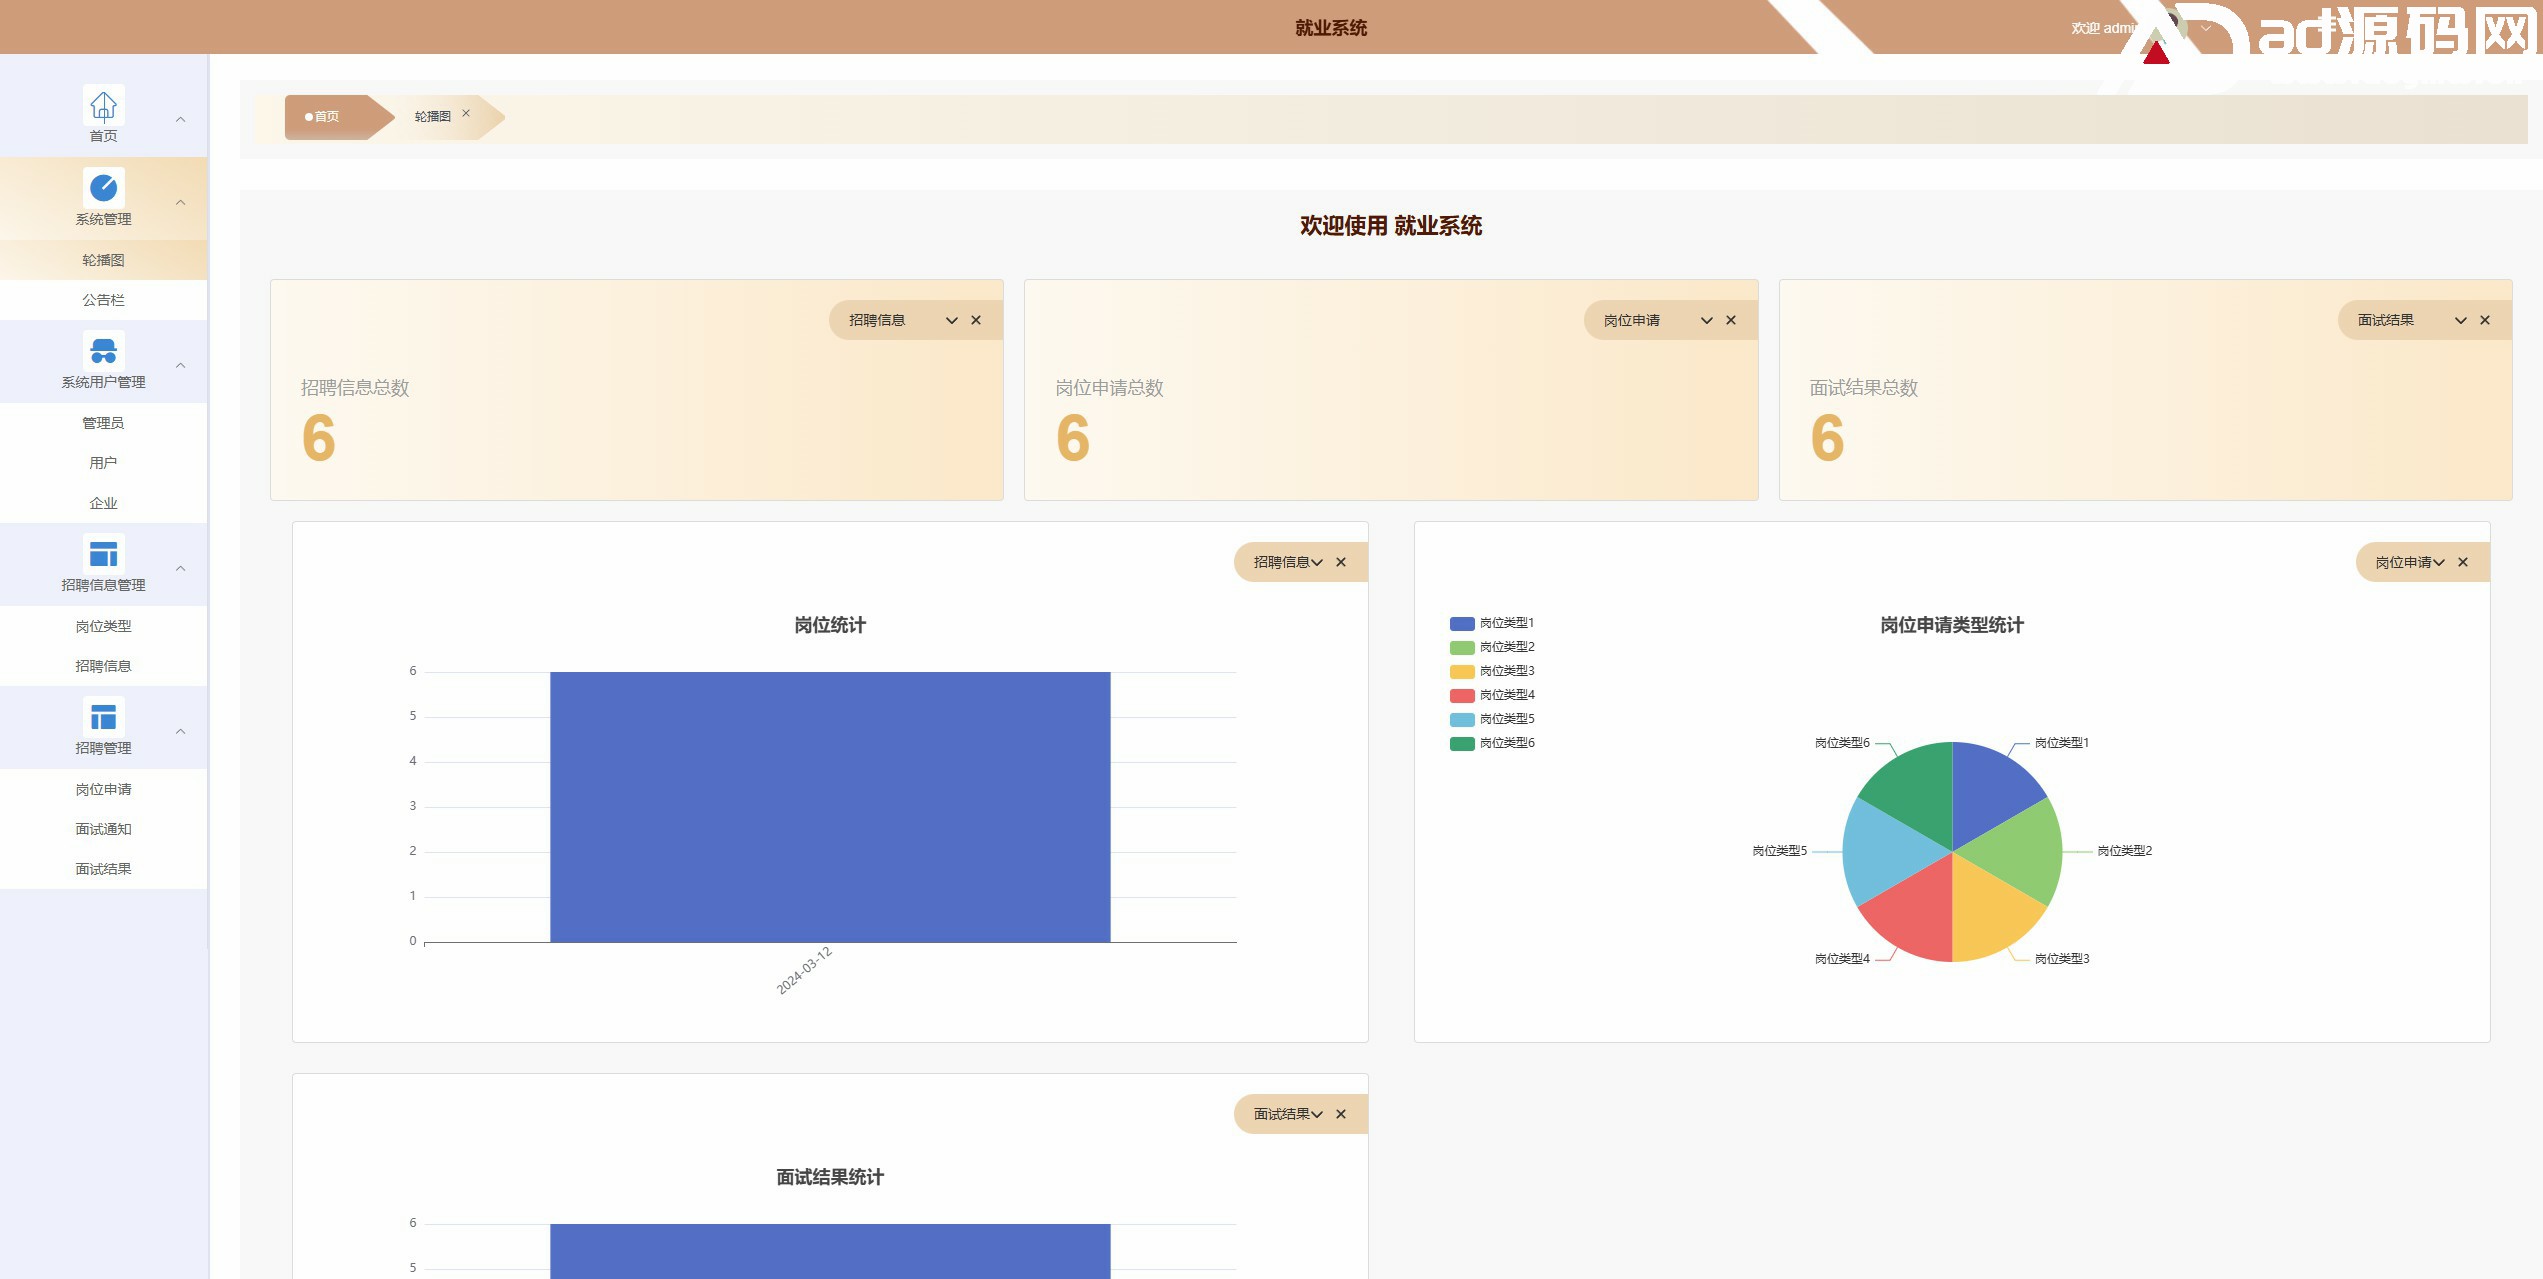Open the 岗位类型 sidebar link
The width and height of the screenshot is (2543, 1279).
click(x=103, y=626)
